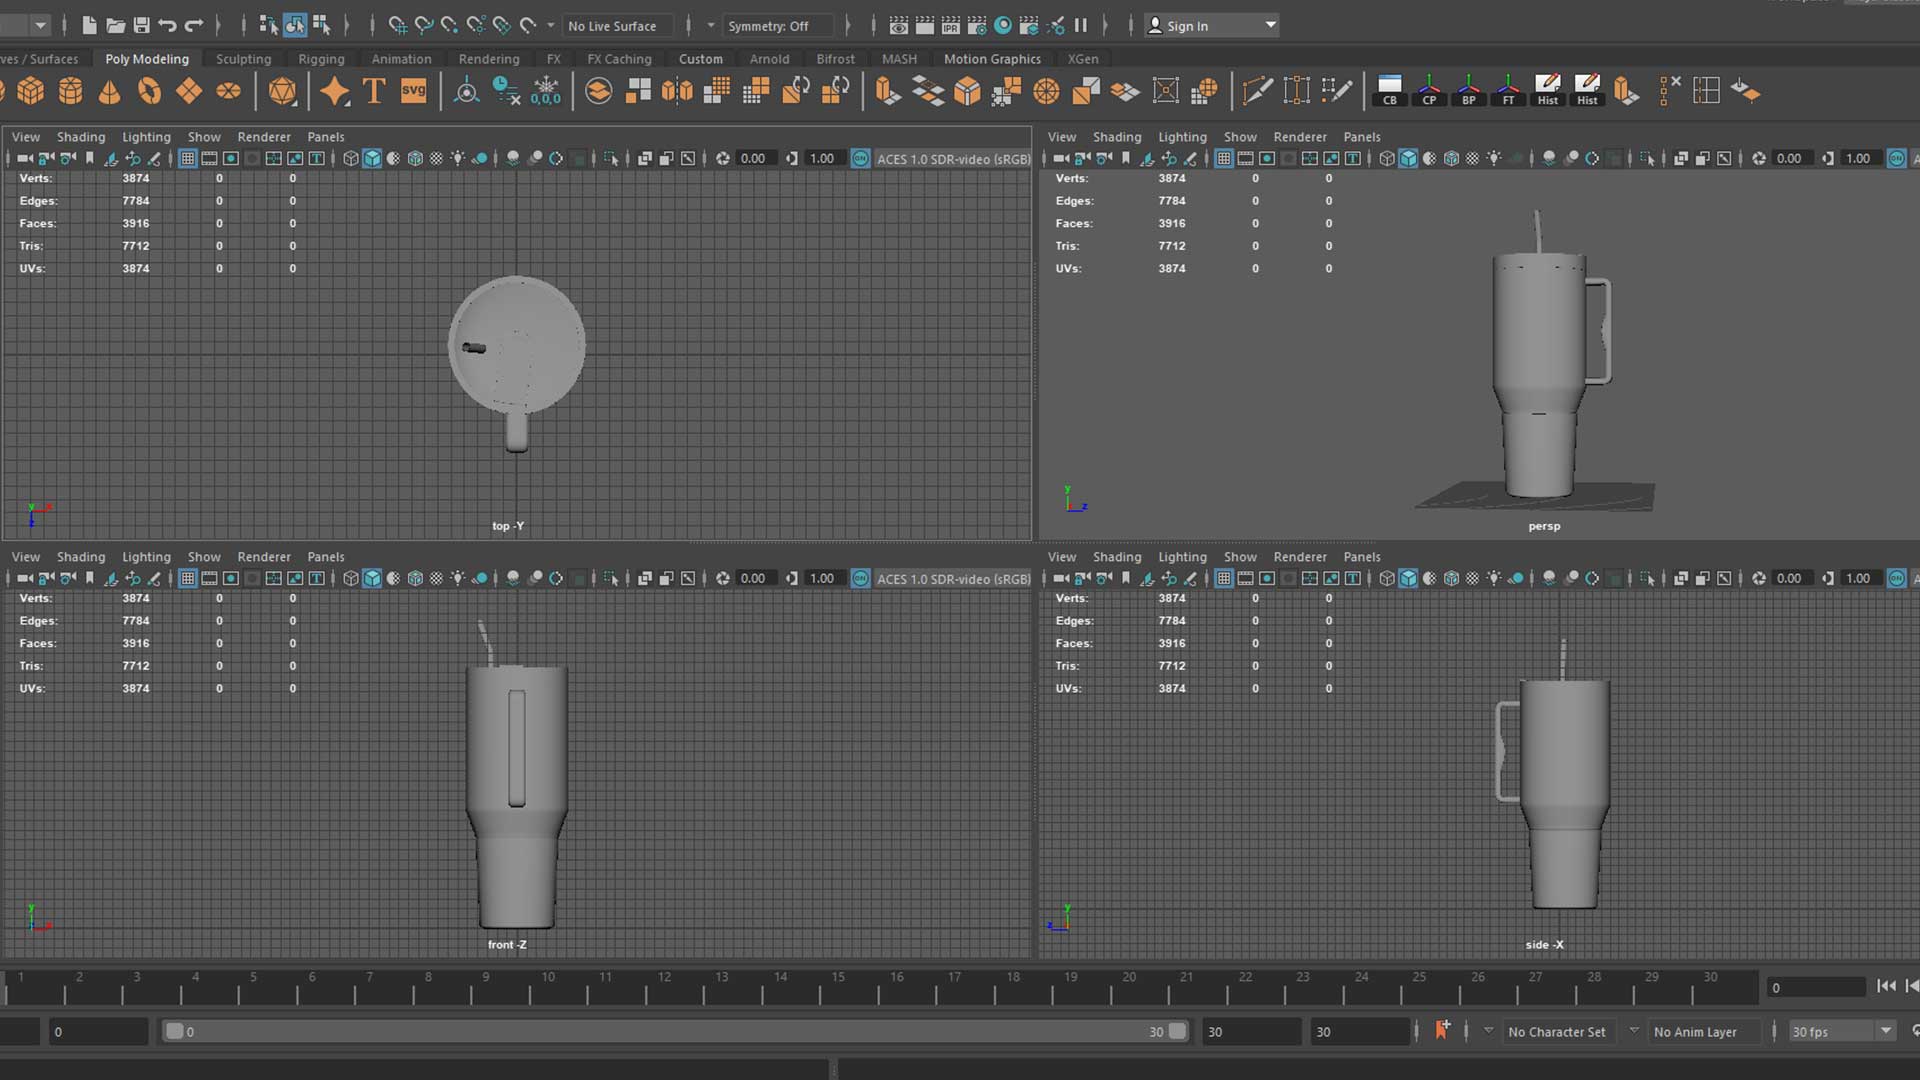Toggle grid display in top viewport toolbar
Viewport: 1920px width, 1080px height.
point(188,159)
